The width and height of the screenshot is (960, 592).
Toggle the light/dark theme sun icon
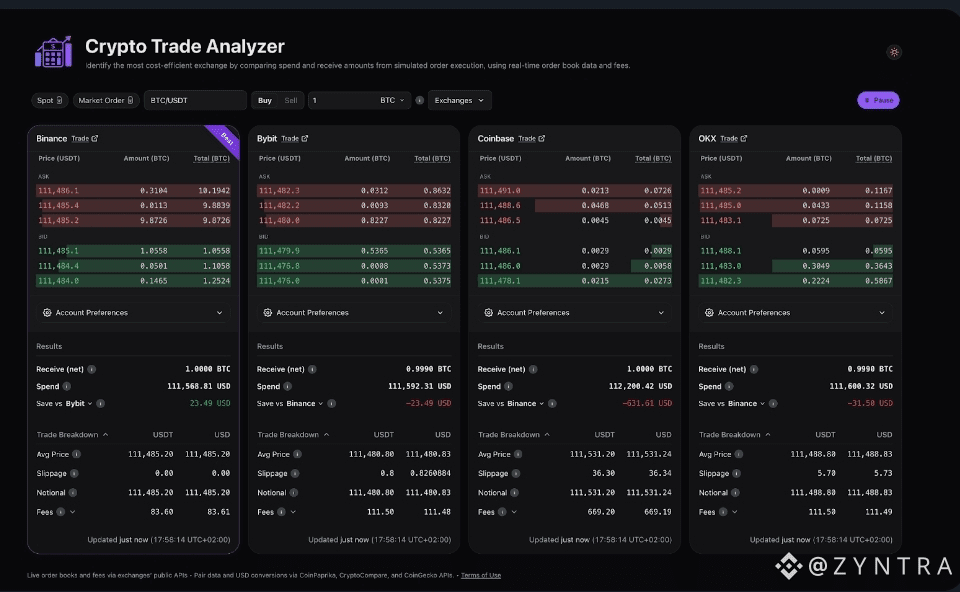894,52
